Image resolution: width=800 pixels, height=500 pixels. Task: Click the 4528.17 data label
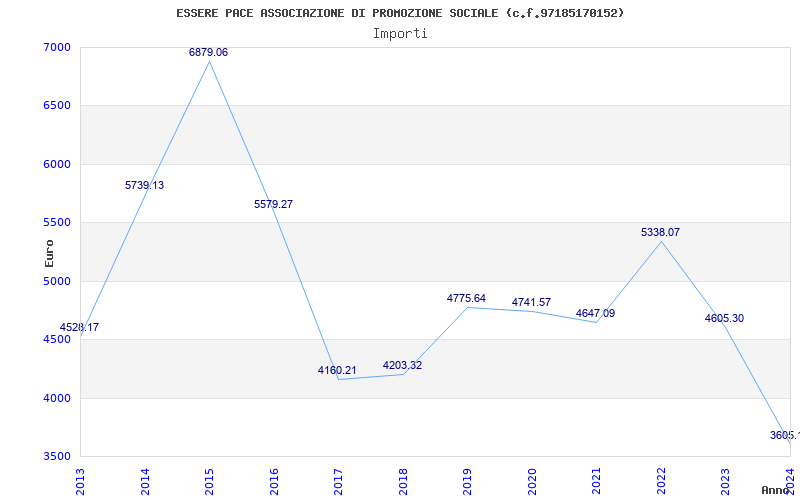pyautogui.click(x=79, y=327)
